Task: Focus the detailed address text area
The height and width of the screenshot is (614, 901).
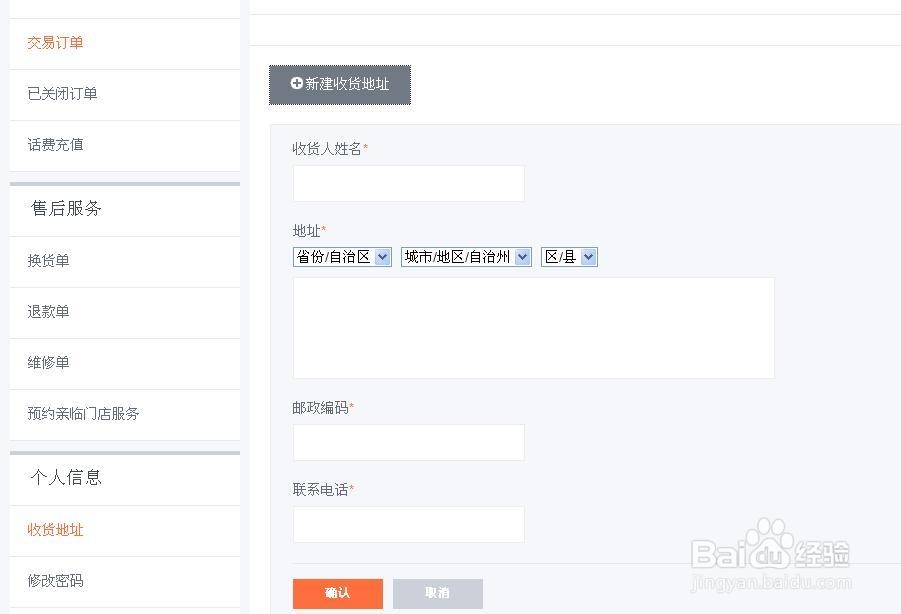Action: click(533, 328)
